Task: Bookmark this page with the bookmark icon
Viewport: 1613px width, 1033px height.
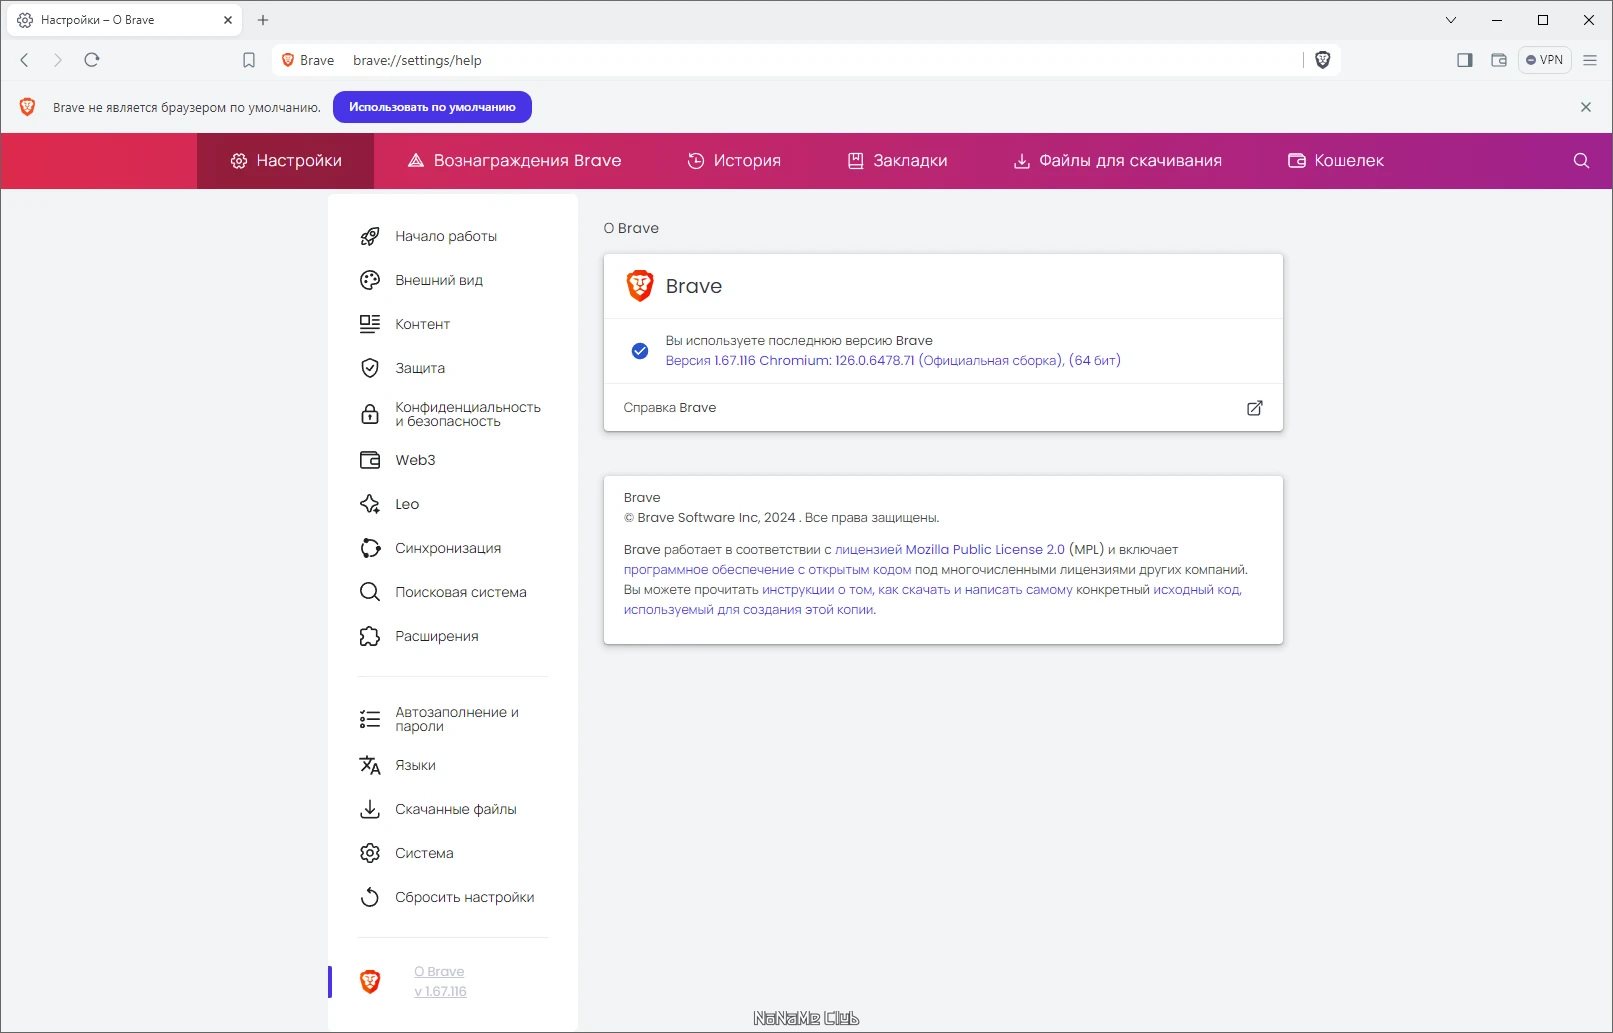Action: point(249,60)
